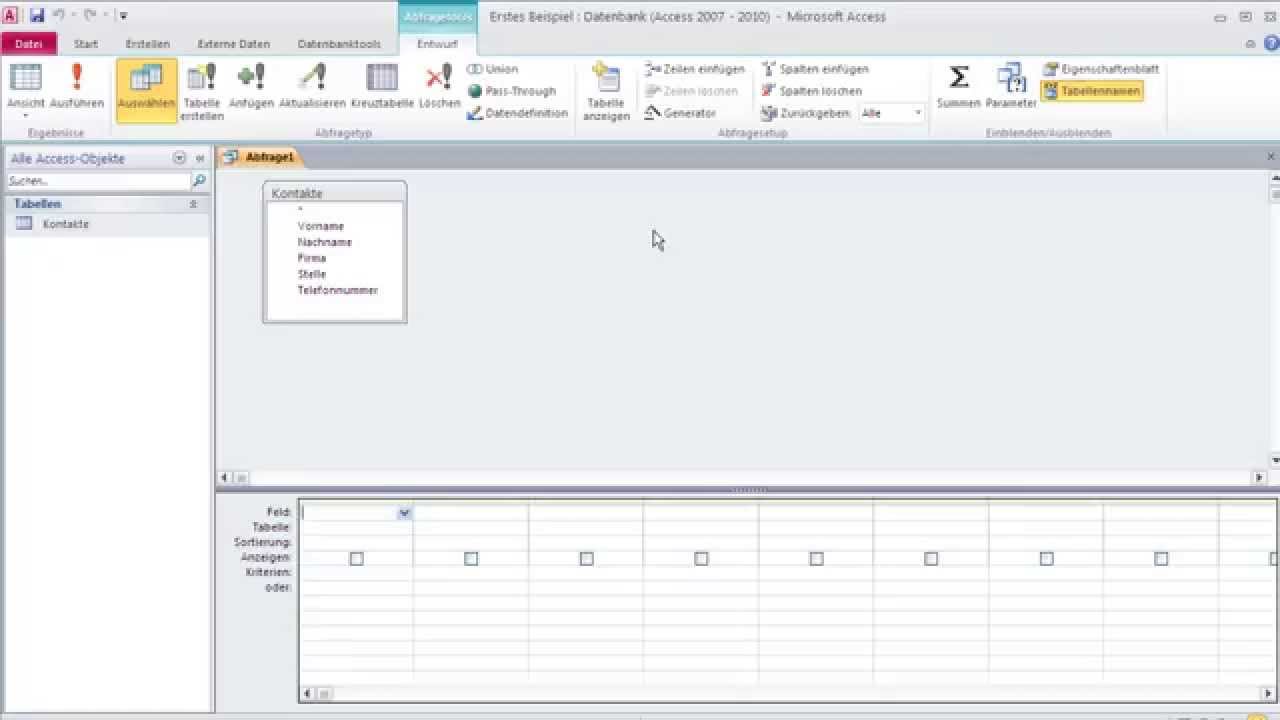Collapse the navigation pane with double arrow
This screenshot has width=1280, height=720.
point(200,158)
